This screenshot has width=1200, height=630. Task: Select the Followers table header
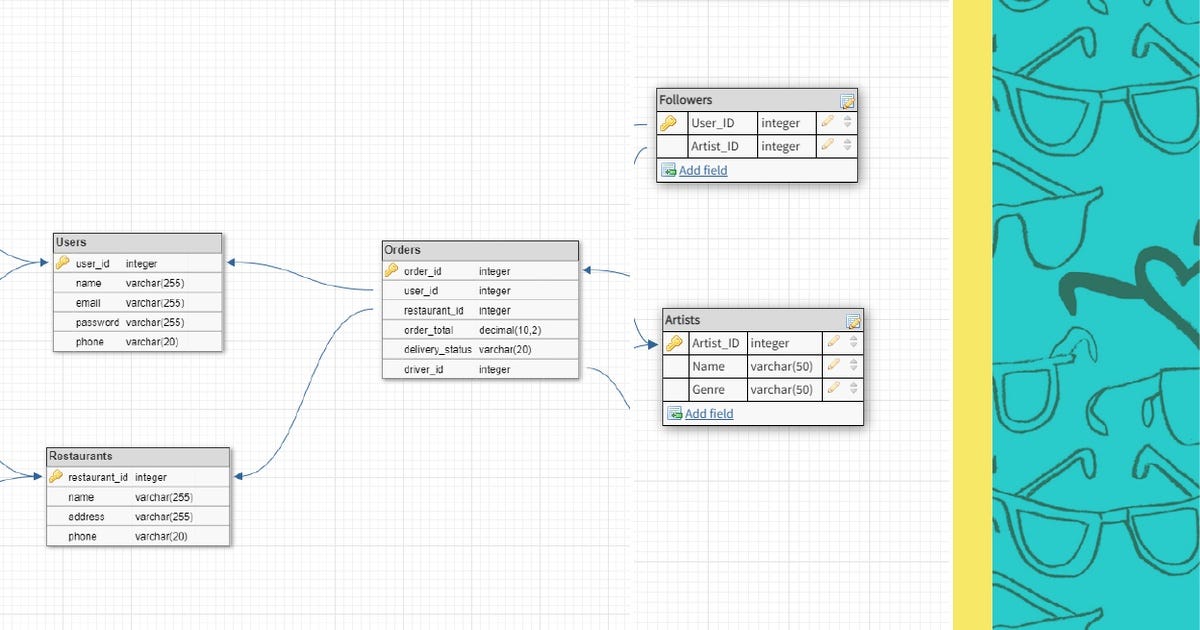point(757,100)
